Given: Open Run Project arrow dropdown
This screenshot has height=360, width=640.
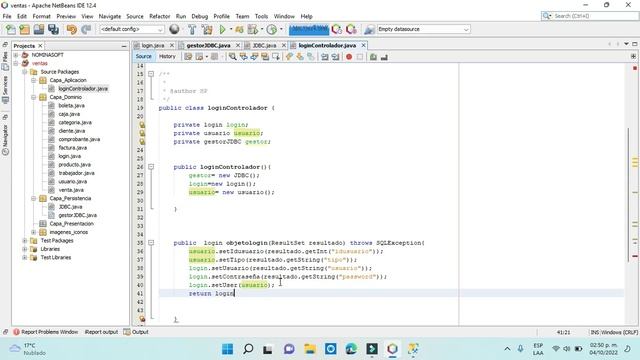Looking at the screenshot, I should click(231, 29).
